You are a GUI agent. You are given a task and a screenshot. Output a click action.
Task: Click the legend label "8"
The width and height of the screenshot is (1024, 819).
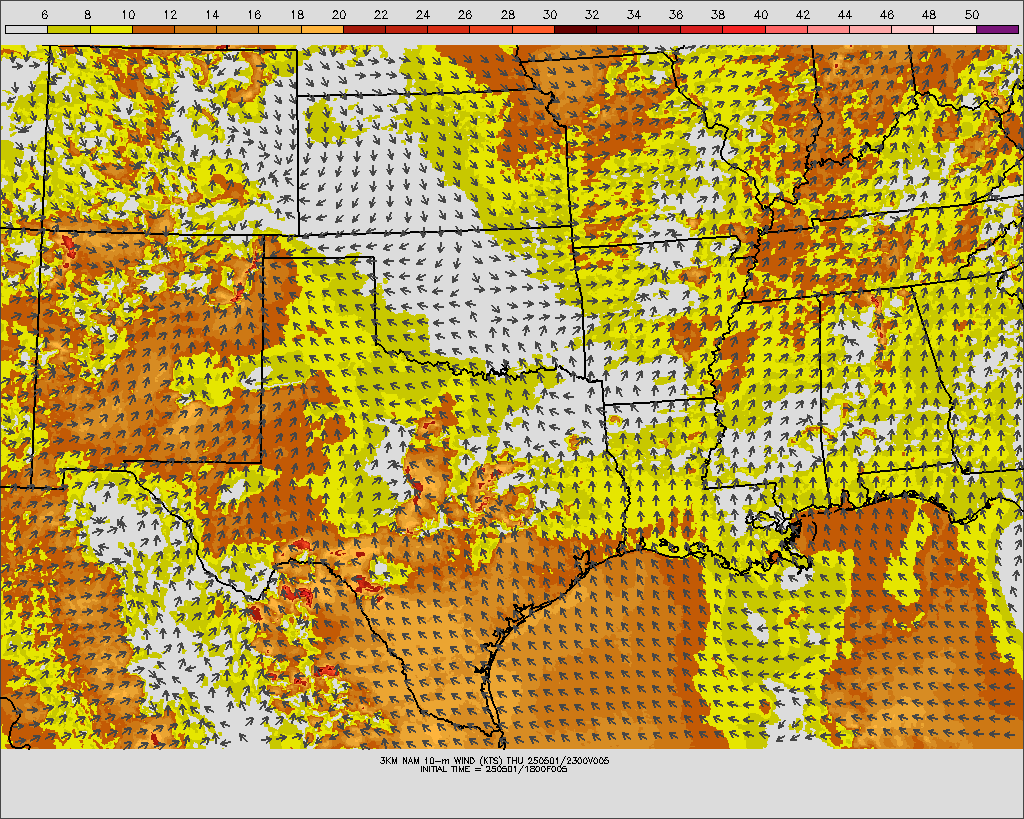coord(88,15)
